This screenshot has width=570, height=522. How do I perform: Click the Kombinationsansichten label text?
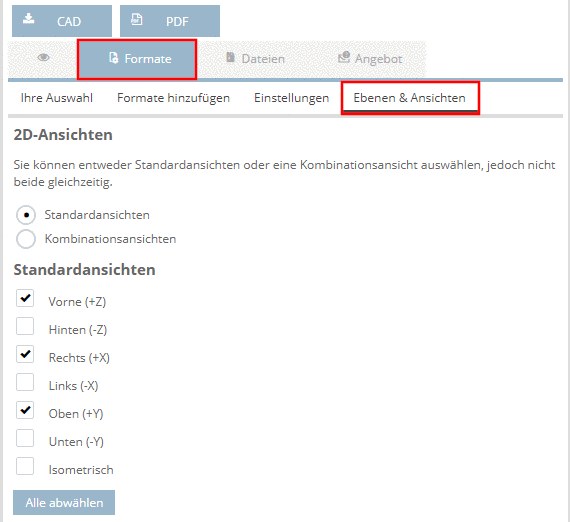[111, 239]
